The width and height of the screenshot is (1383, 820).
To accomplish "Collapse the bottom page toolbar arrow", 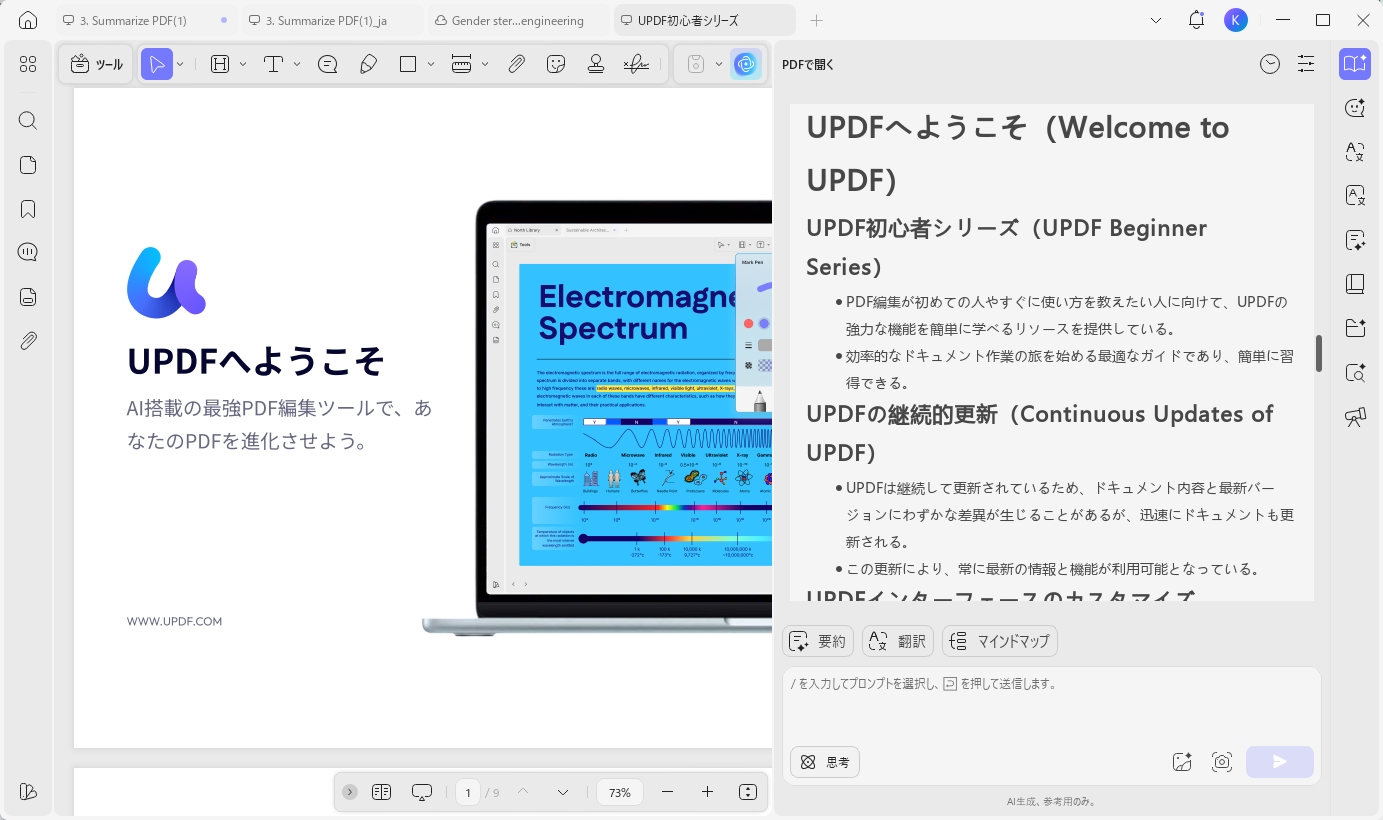I will coord(350,792).
